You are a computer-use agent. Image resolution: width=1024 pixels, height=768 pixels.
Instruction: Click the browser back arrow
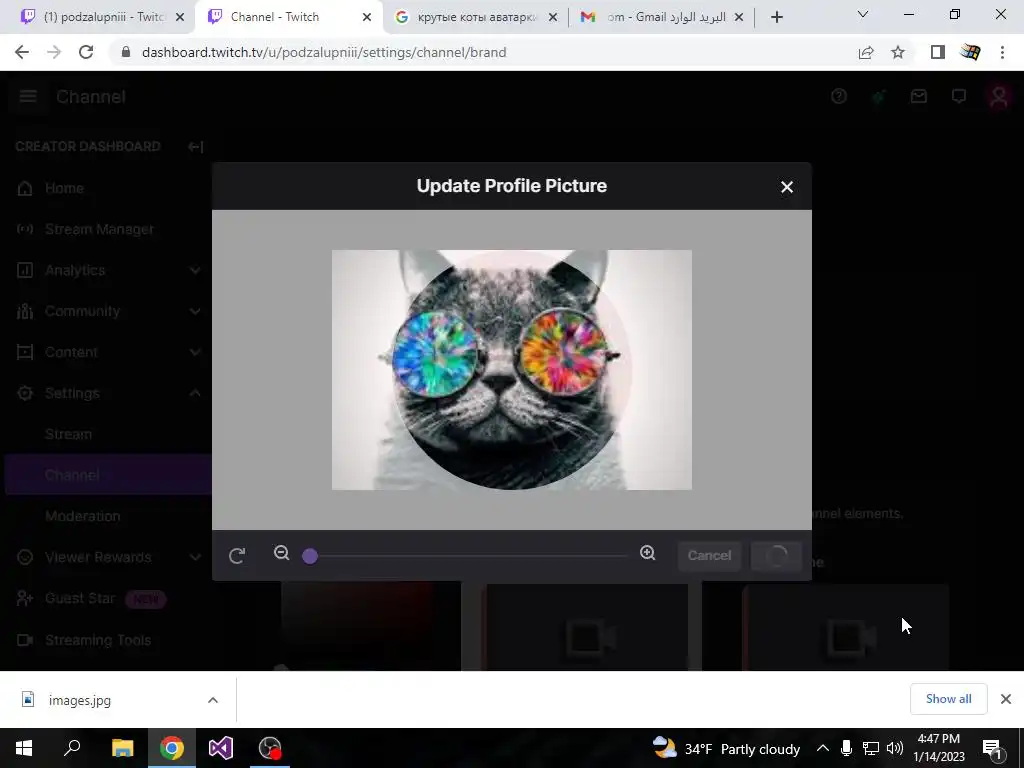click(x=22, y=52)
